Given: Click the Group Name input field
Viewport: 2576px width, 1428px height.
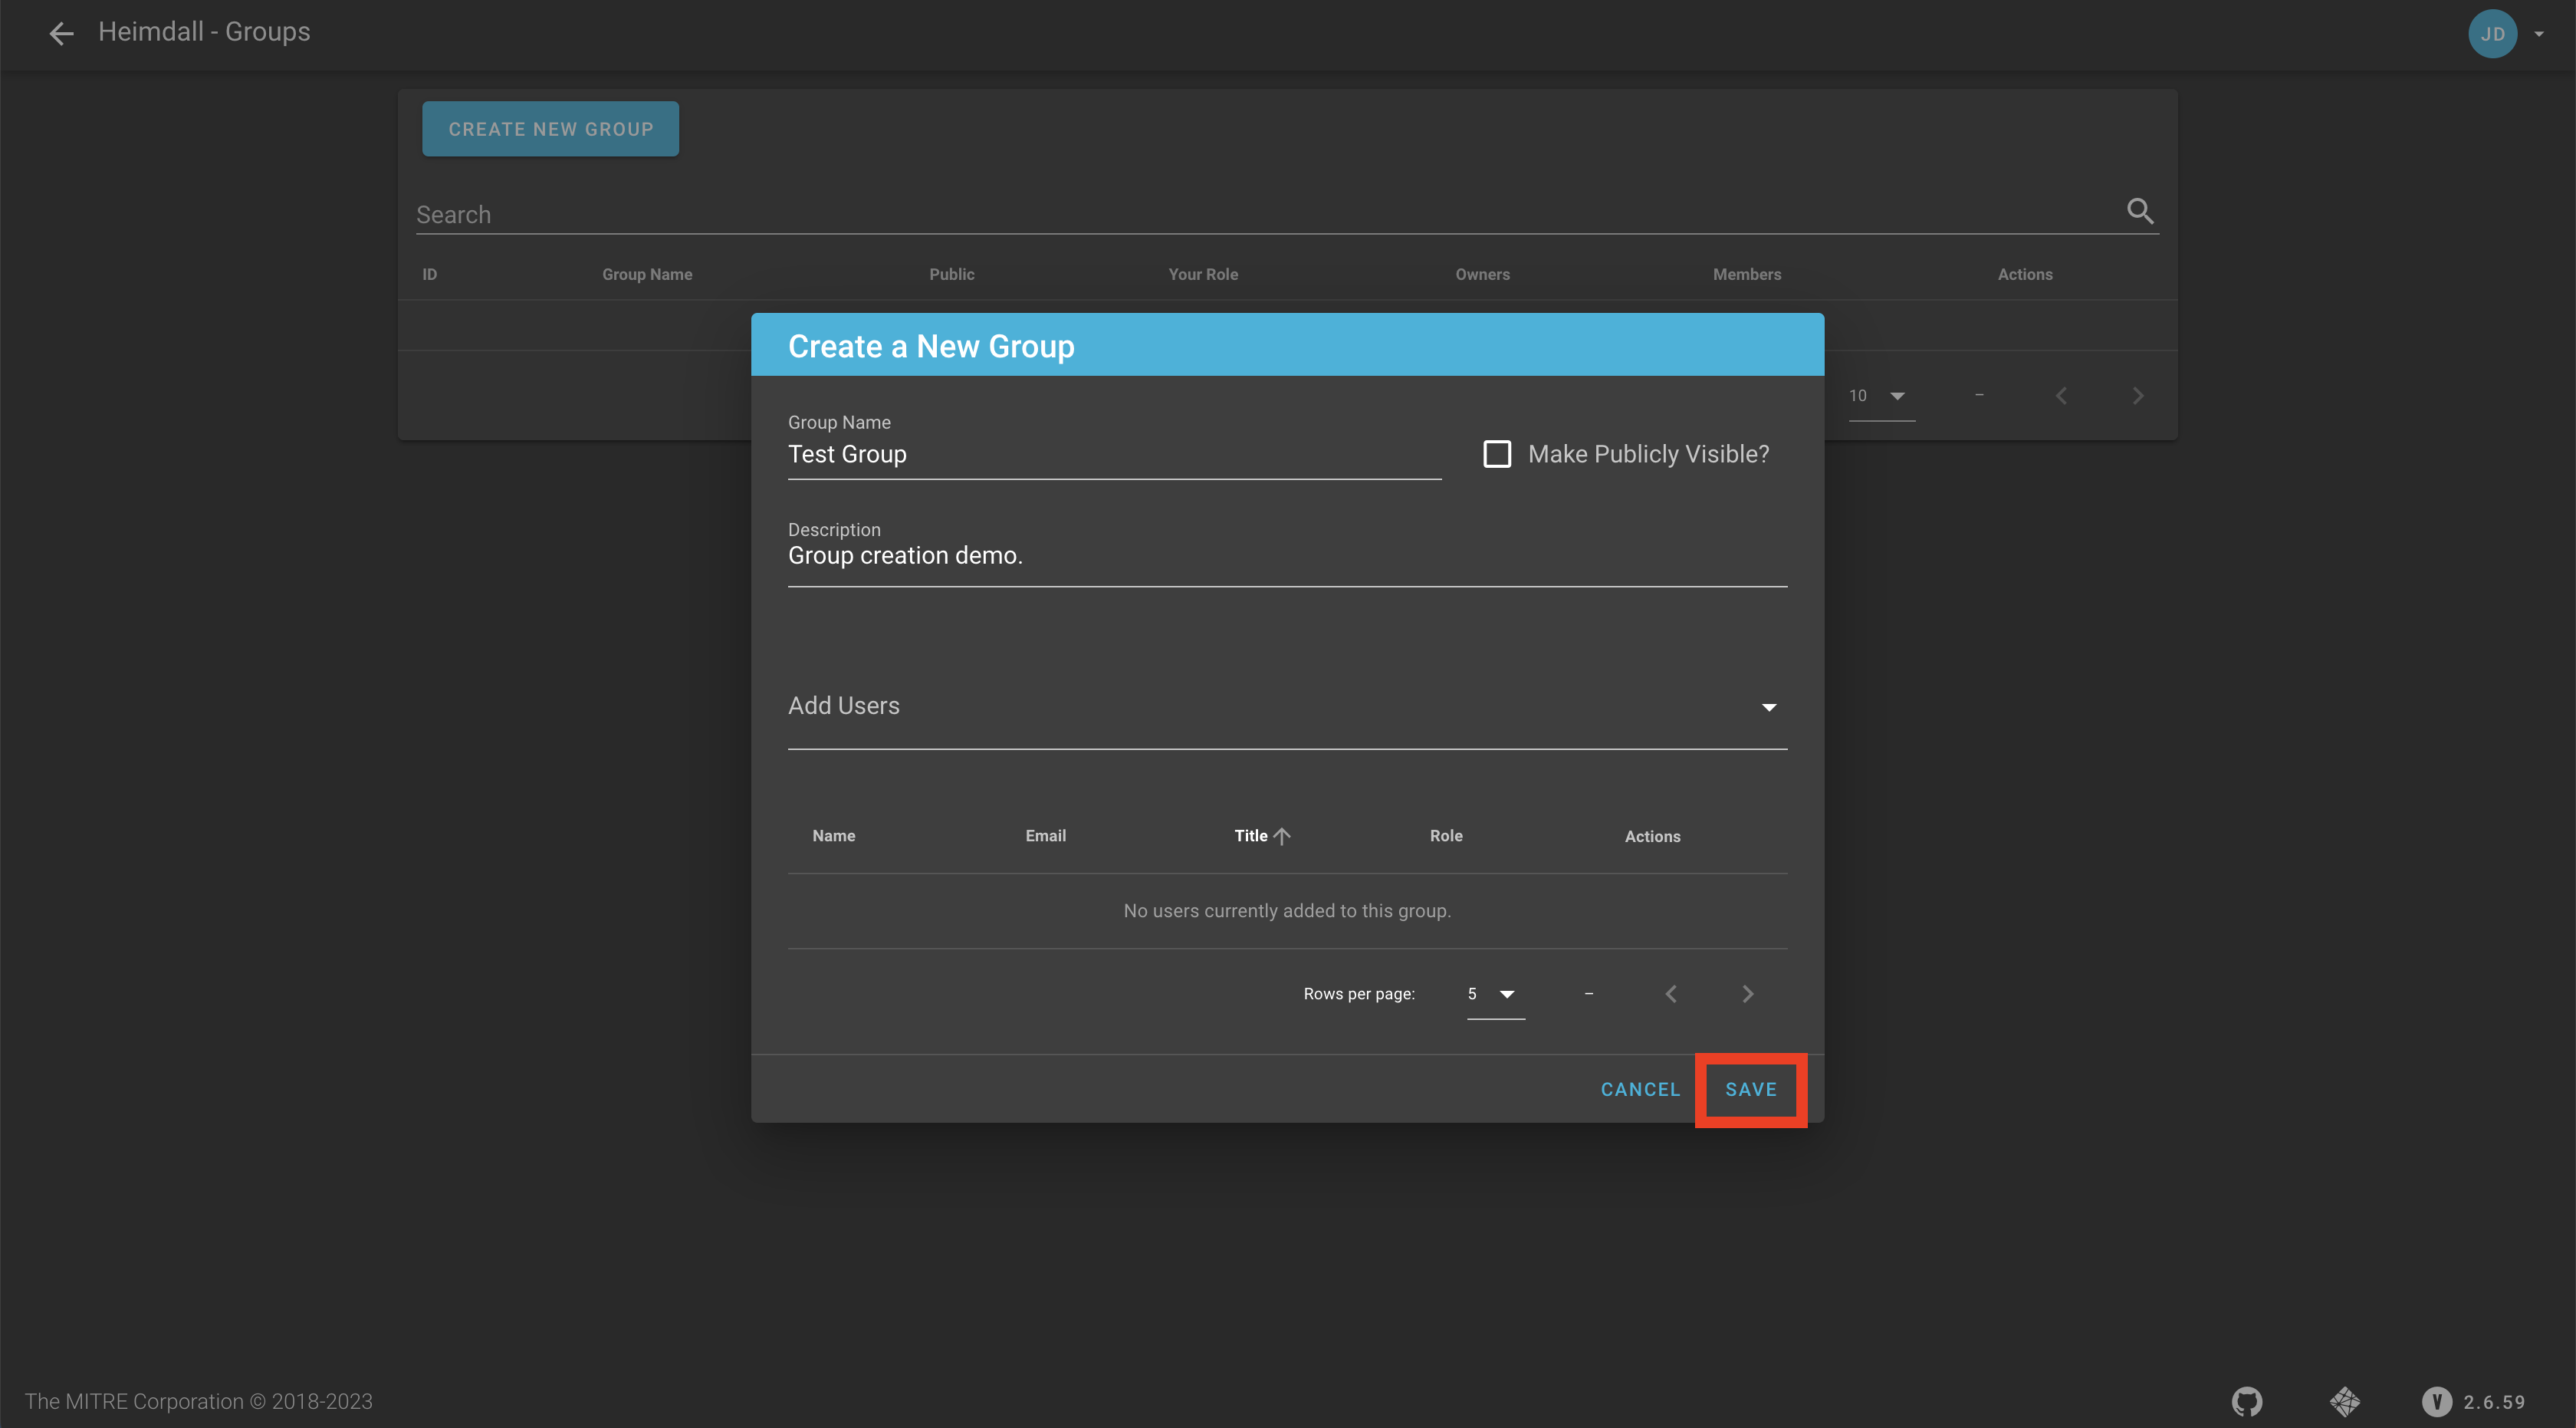Looking at the screenshot, I should (x=1113, y=455).
